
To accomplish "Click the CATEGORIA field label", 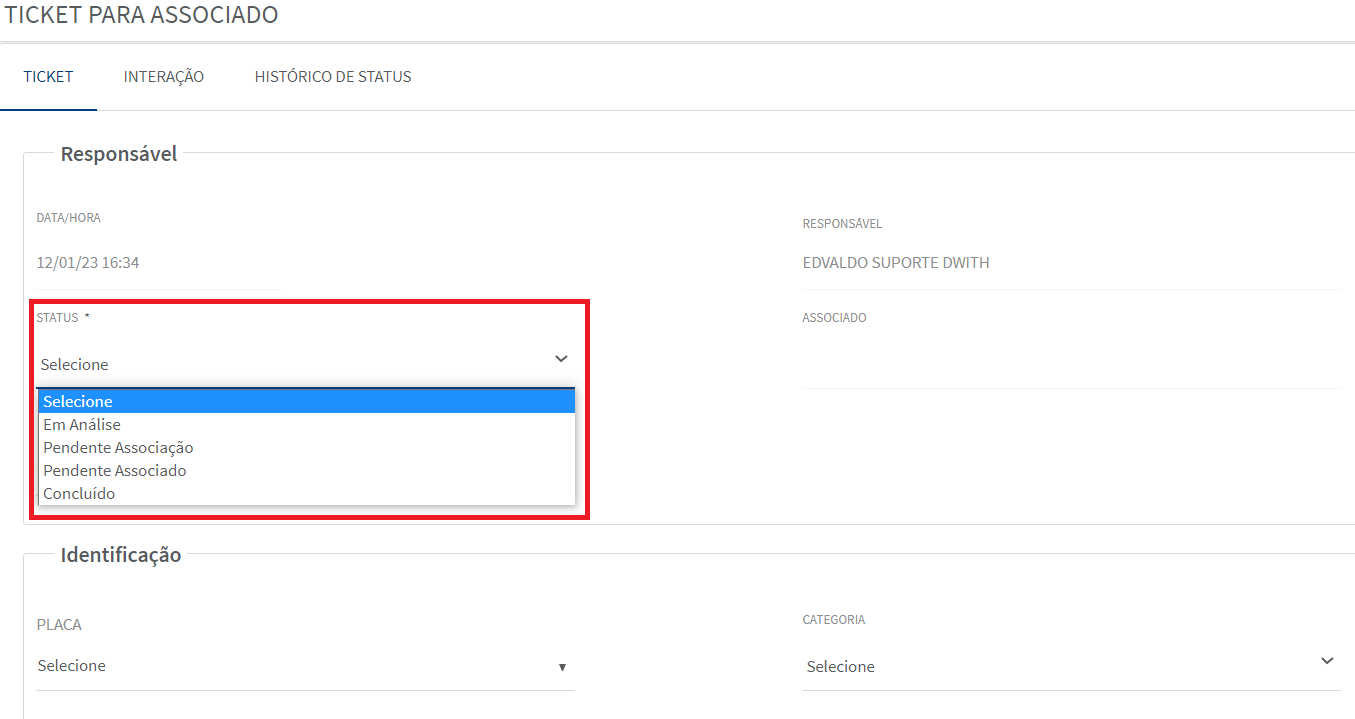I will pos(834,620).
